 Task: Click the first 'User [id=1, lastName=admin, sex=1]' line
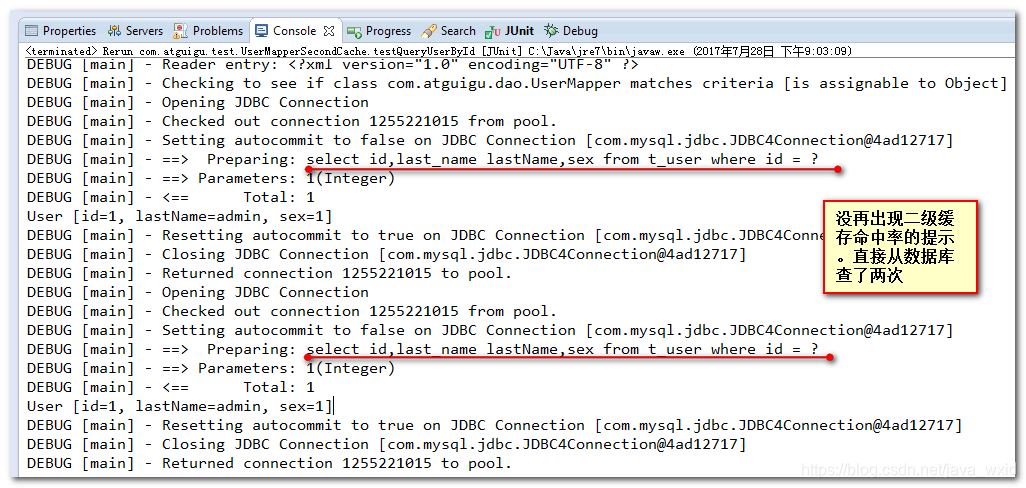pyautogui.click(x=179, y=216)
